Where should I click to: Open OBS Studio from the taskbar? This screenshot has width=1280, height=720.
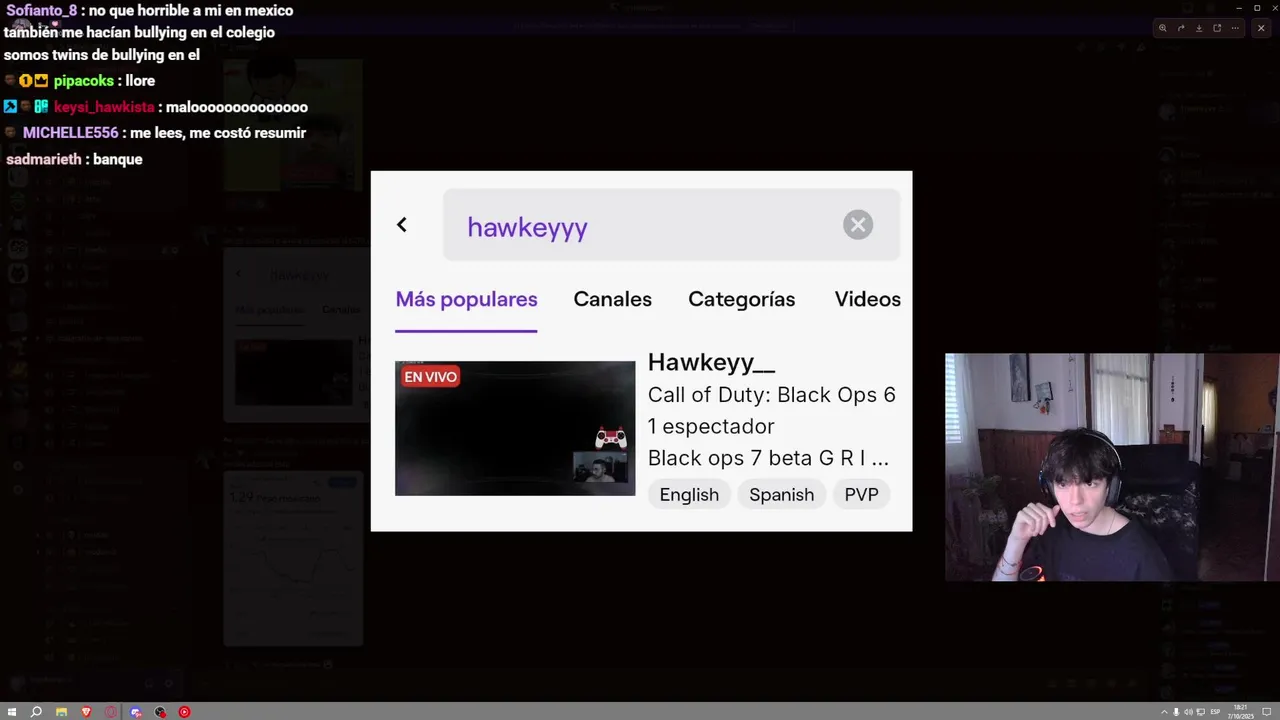click(x=160, y=712)
